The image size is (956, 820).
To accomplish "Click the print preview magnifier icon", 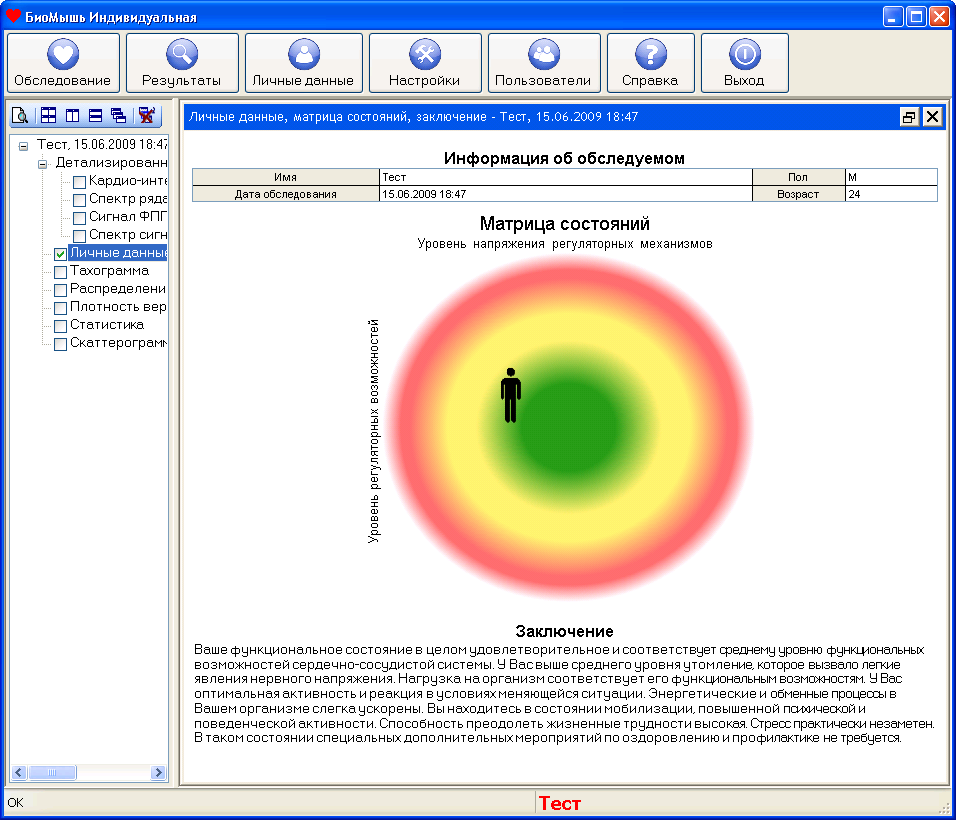I will pyautogui.click(x=20, y=115).
